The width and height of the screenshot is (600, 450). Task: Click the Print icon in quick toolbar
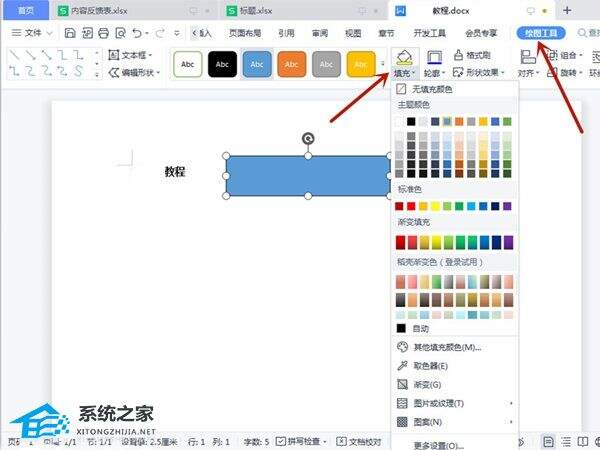click(x=103, y=33)
